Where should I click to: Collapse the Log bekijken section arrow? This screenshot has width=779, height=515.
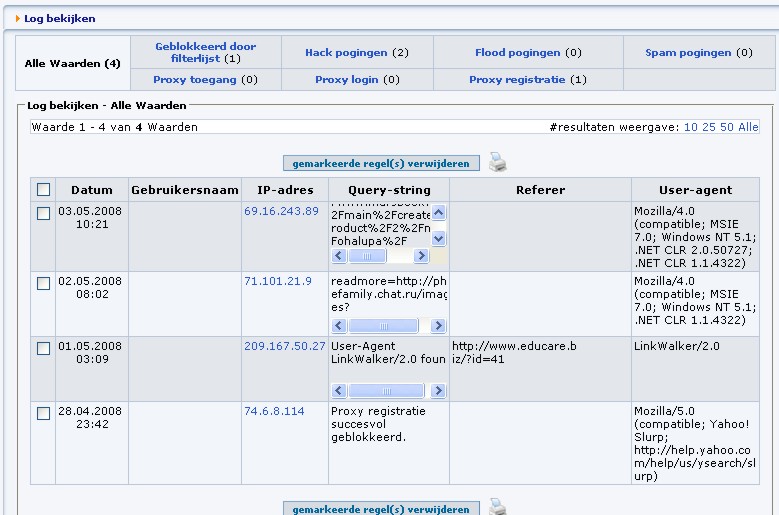tap(18, 18)
